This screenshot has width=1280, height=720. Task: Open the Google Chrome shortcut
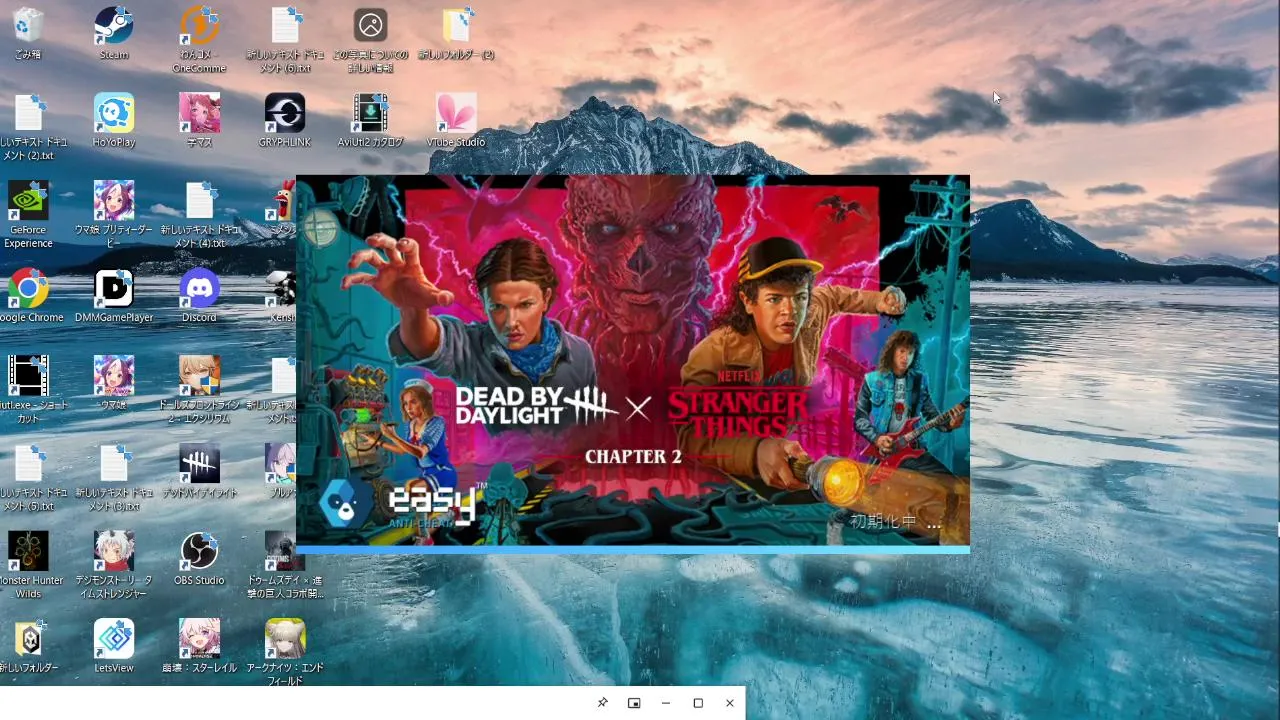point(28,297)
